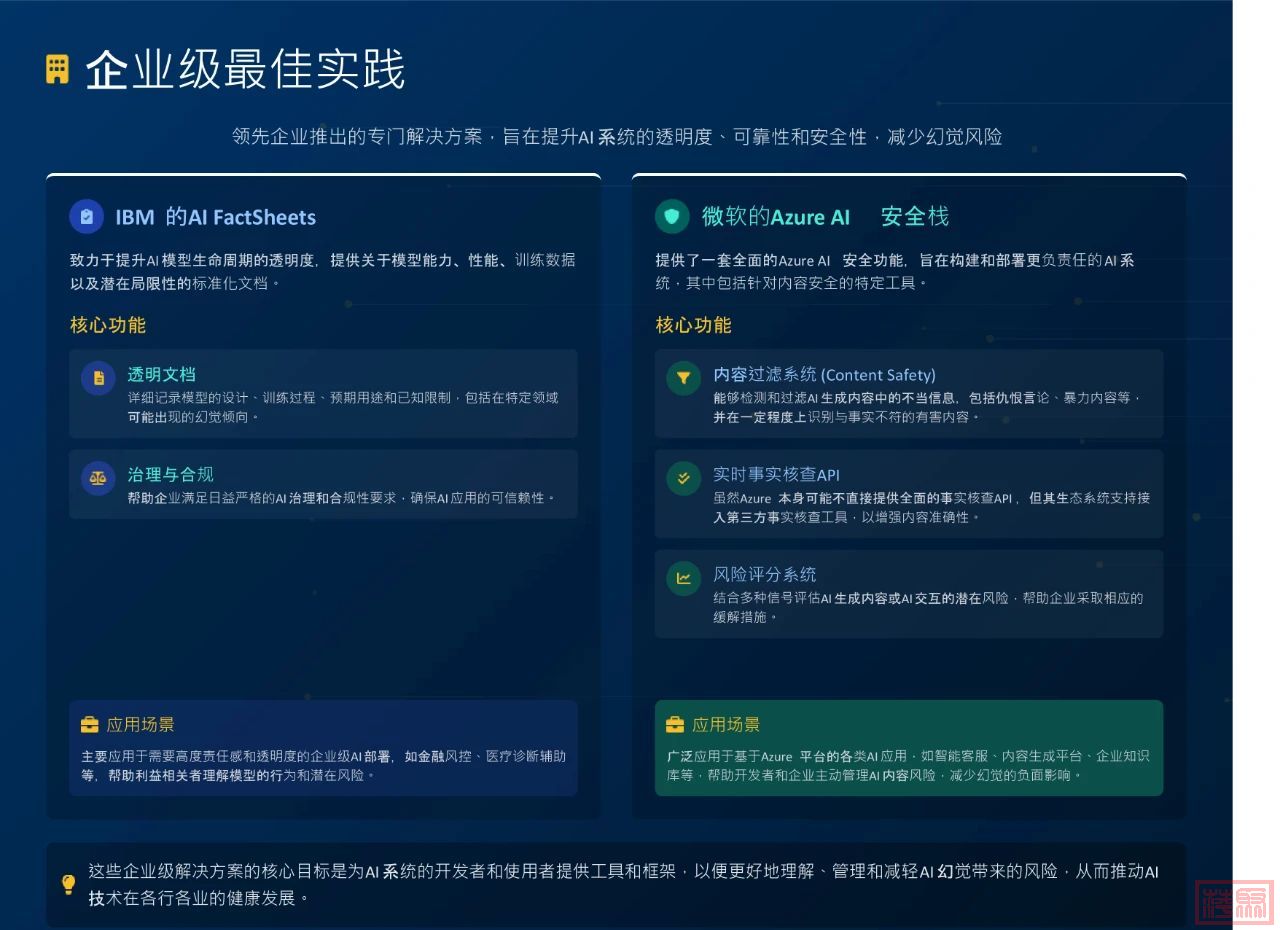Click the 核心功能 label in the Azure card
This screenshot has height=930, width=1280.
pos(693,325)
